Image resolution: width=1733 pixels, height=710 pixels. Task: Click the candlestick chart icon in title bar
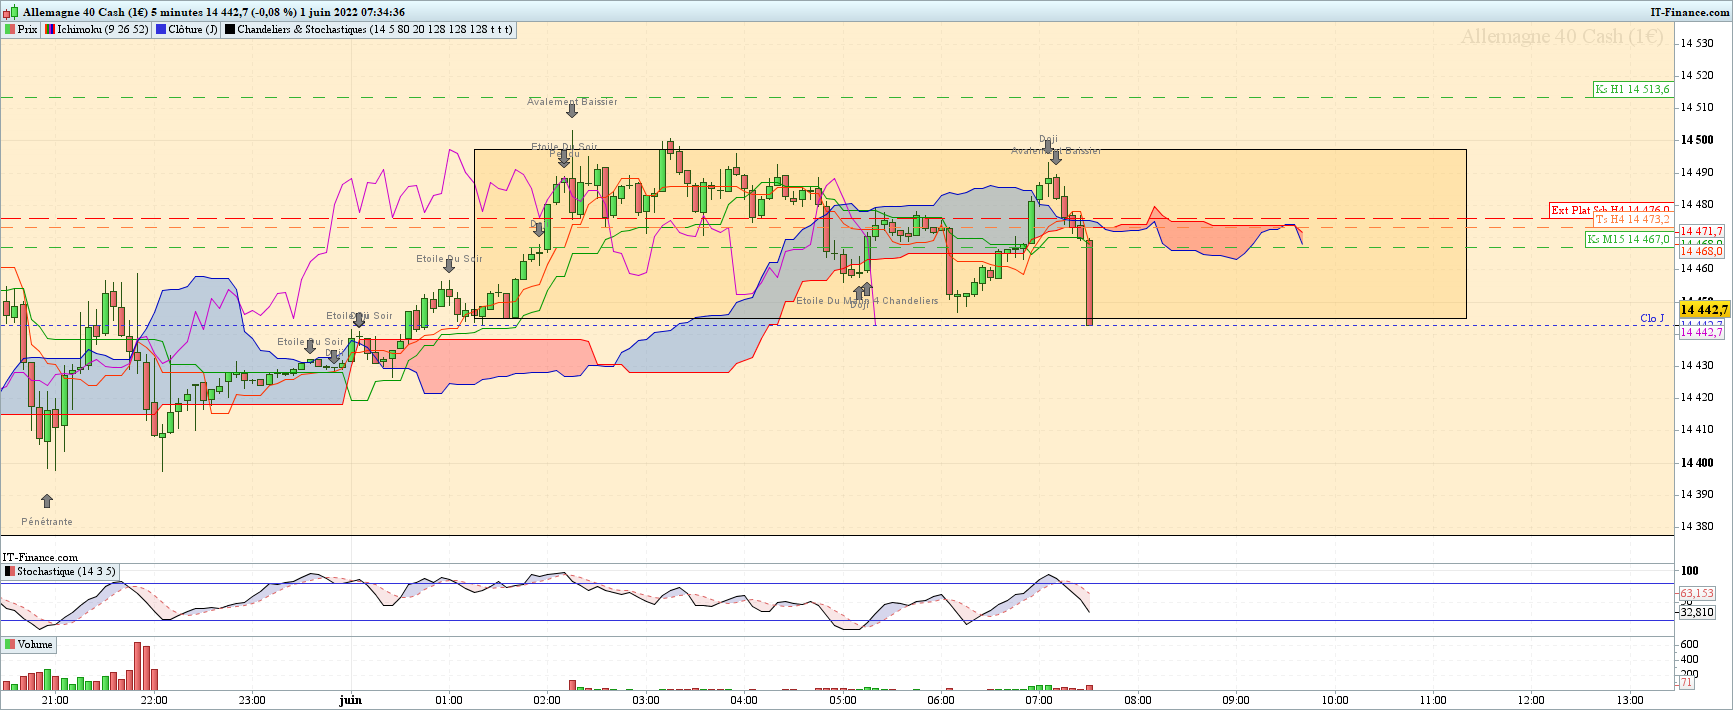[x=10, y=12]
